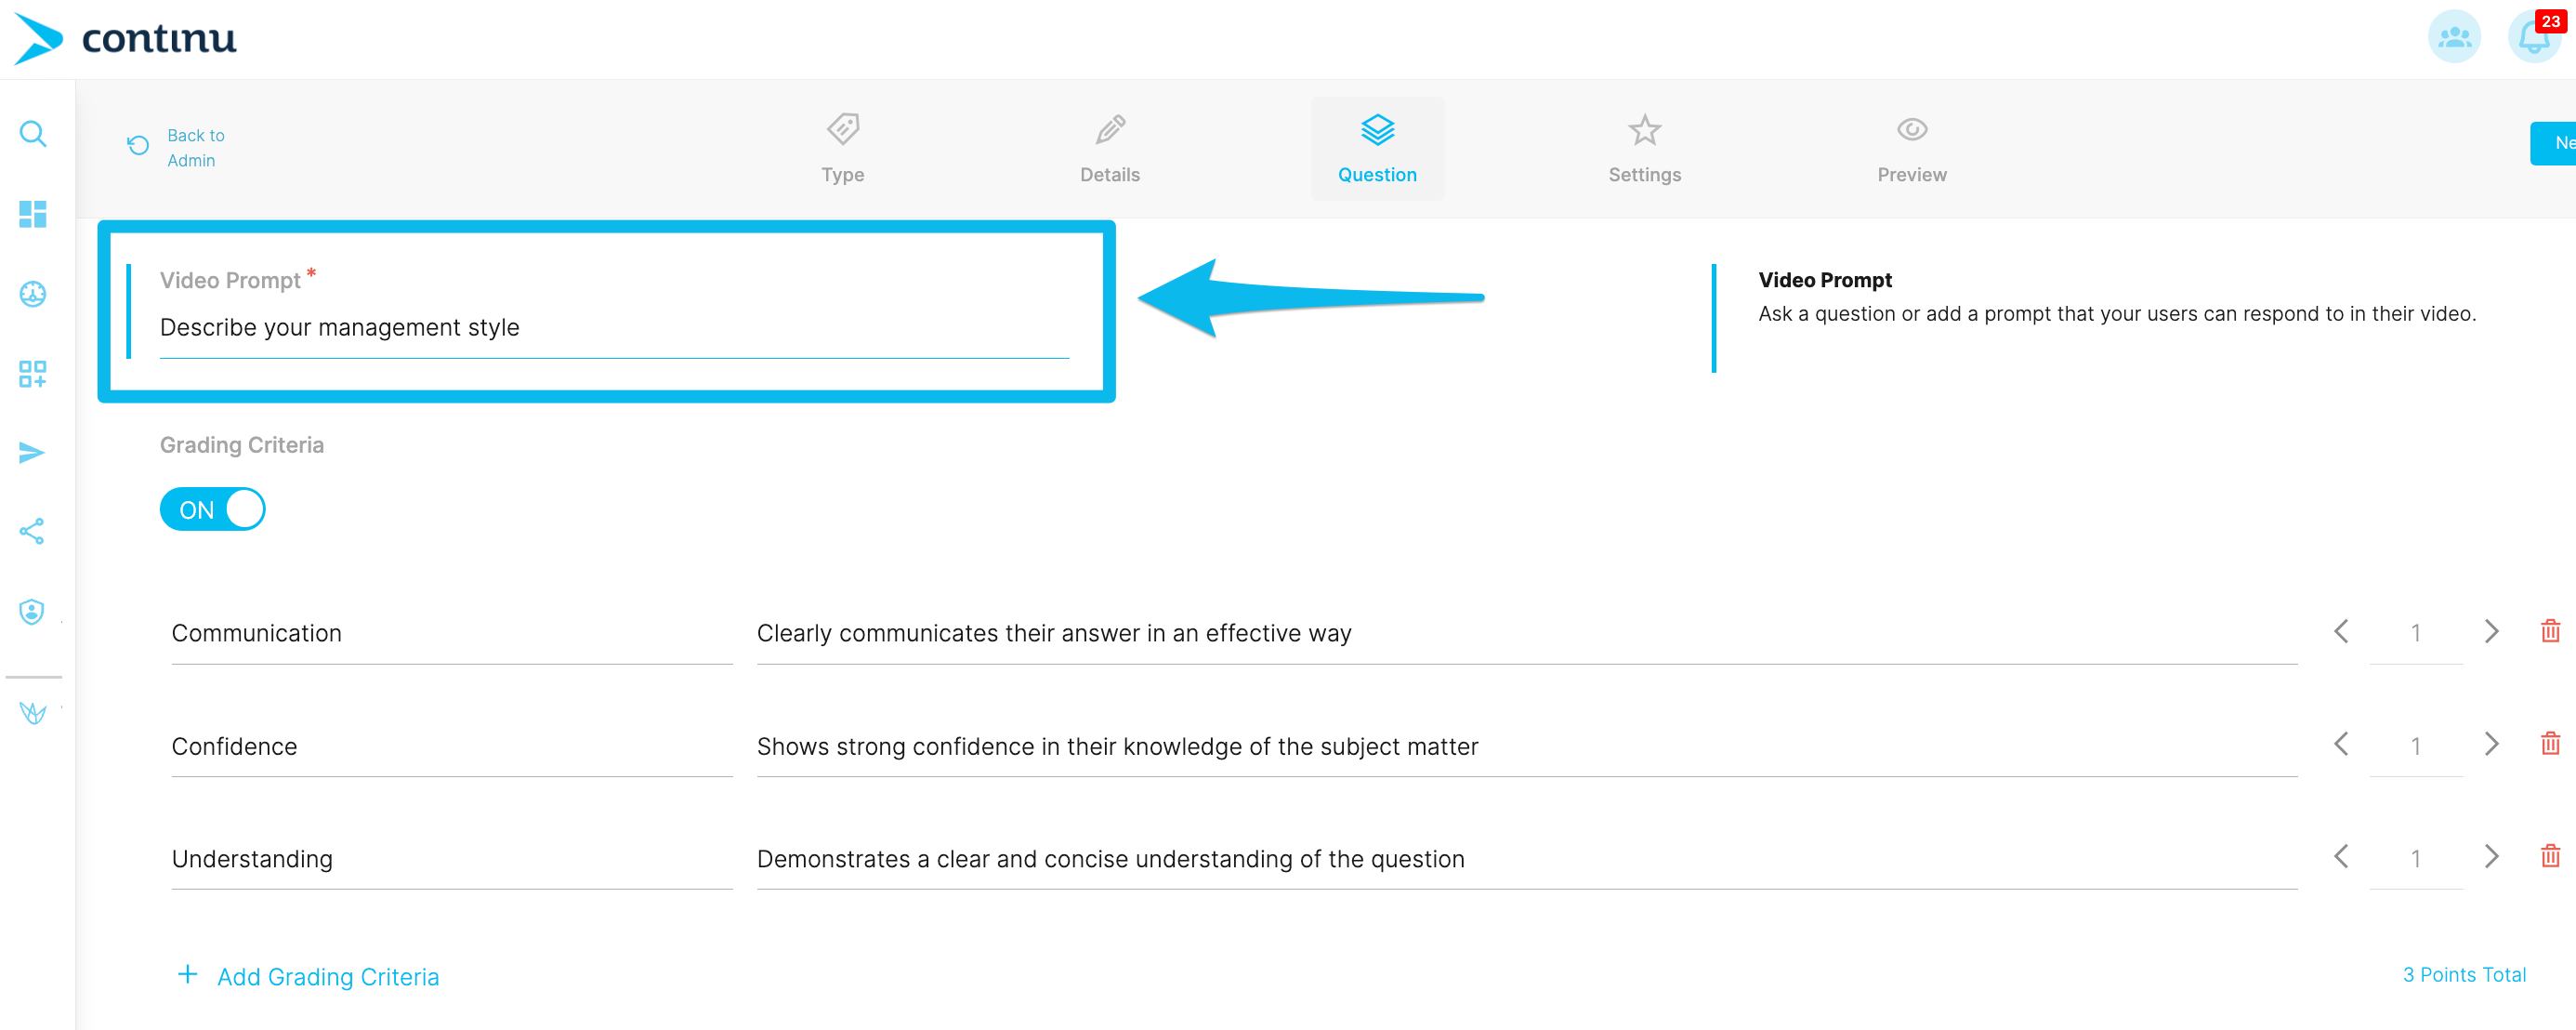2576x1030 pixels.
Task: Increase points for Understanding criterion
Action: [2491, 857]
